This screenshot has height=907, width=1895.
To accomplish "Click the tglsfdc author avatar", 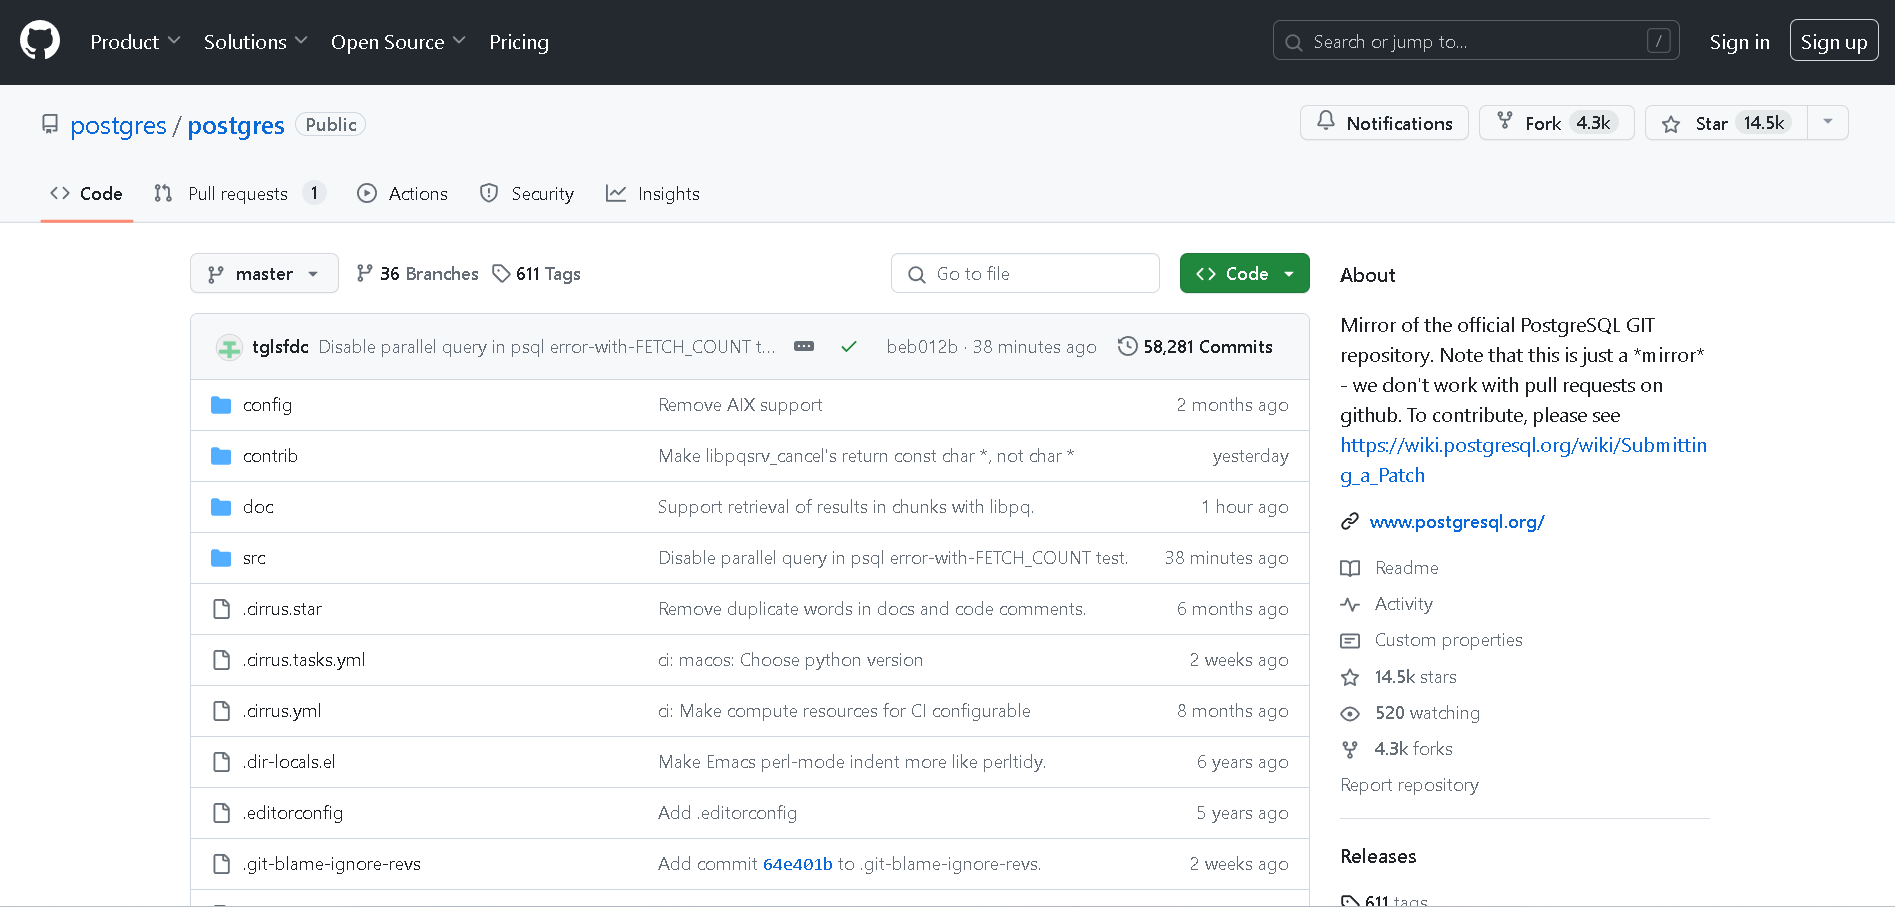I will click(x=229, y=347).
